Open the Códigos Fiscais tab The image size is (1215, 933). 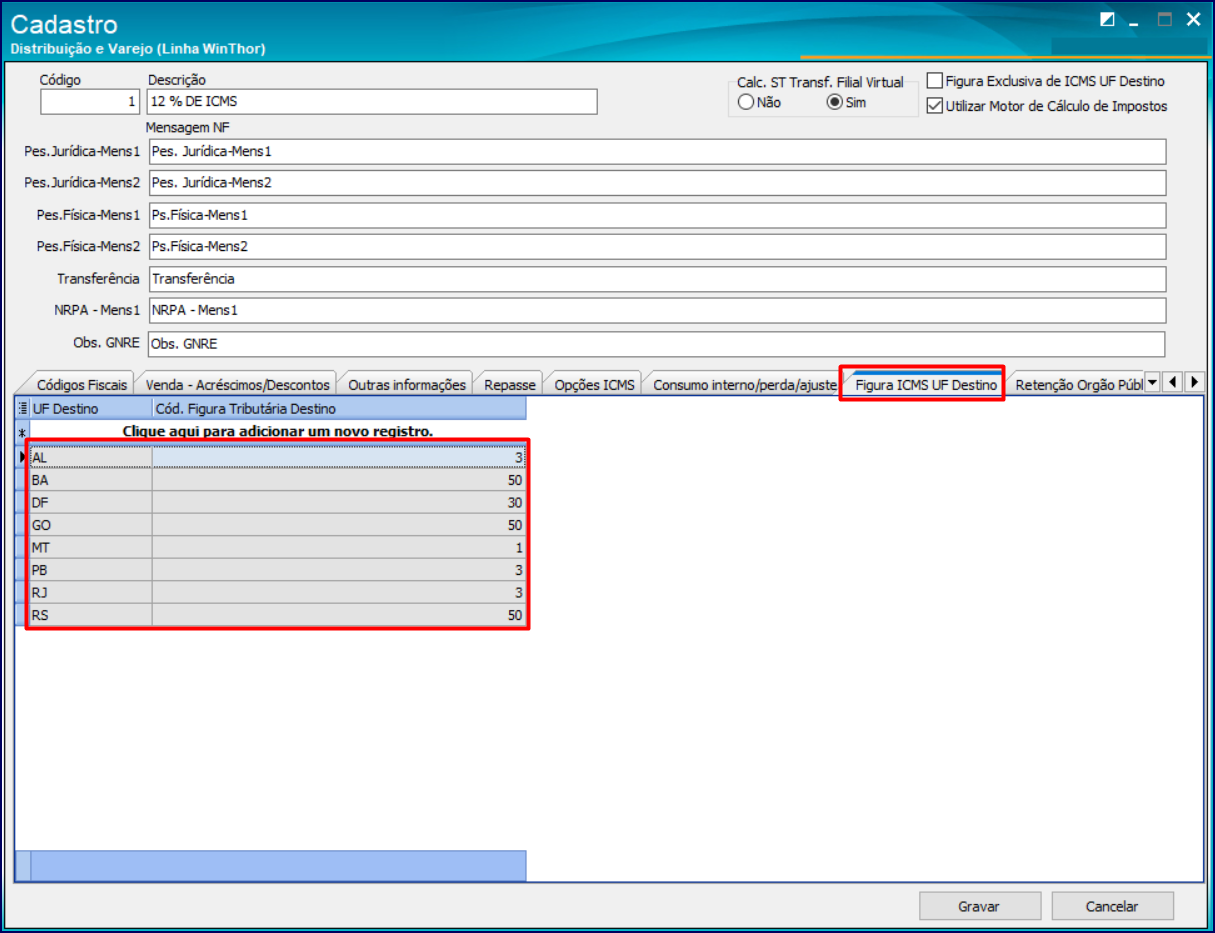click(x=81, y=384)
